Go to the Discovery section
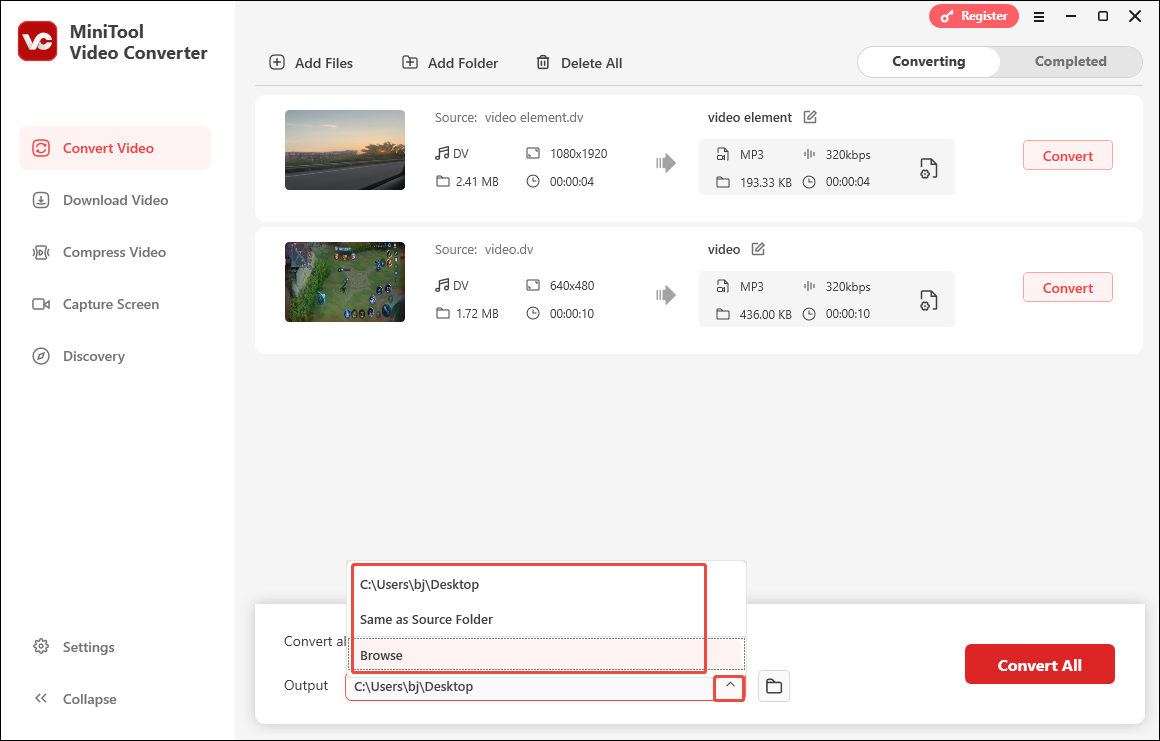The width and height of the screenshot is (1160, 741). 115,356
